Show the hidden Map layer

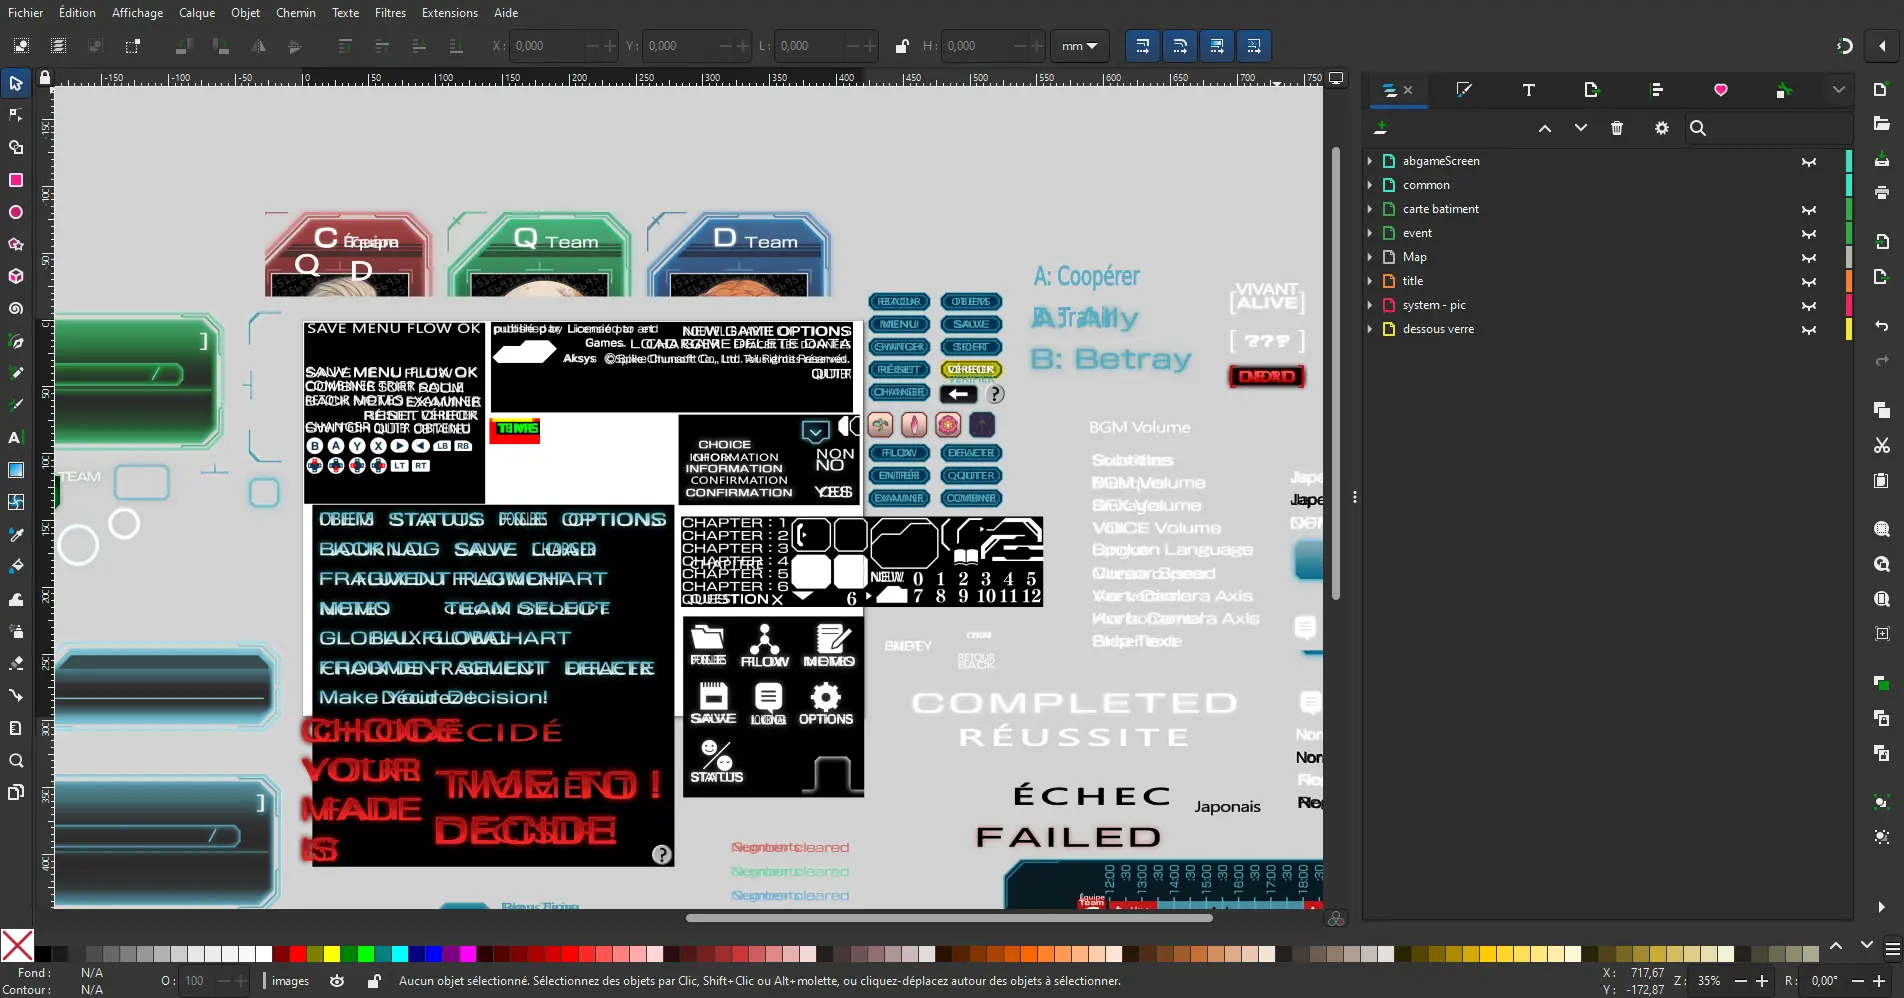pyautogui.click(x=1808, y=258)
